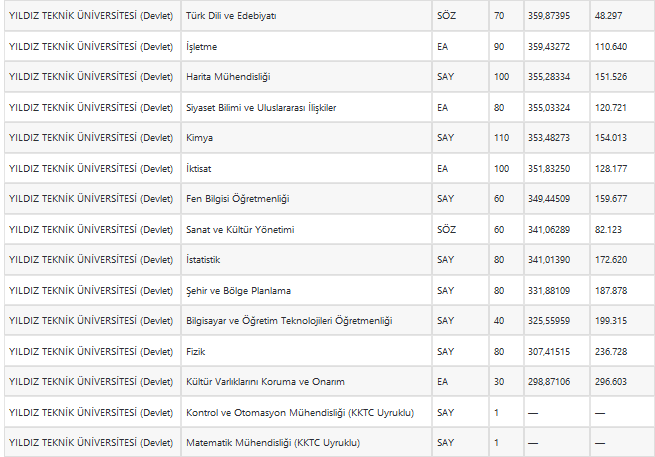Image resolution: width=655 pixels, height=457 pixels.
Task: Click the İstatistik program cell
Action: point(203,260)
